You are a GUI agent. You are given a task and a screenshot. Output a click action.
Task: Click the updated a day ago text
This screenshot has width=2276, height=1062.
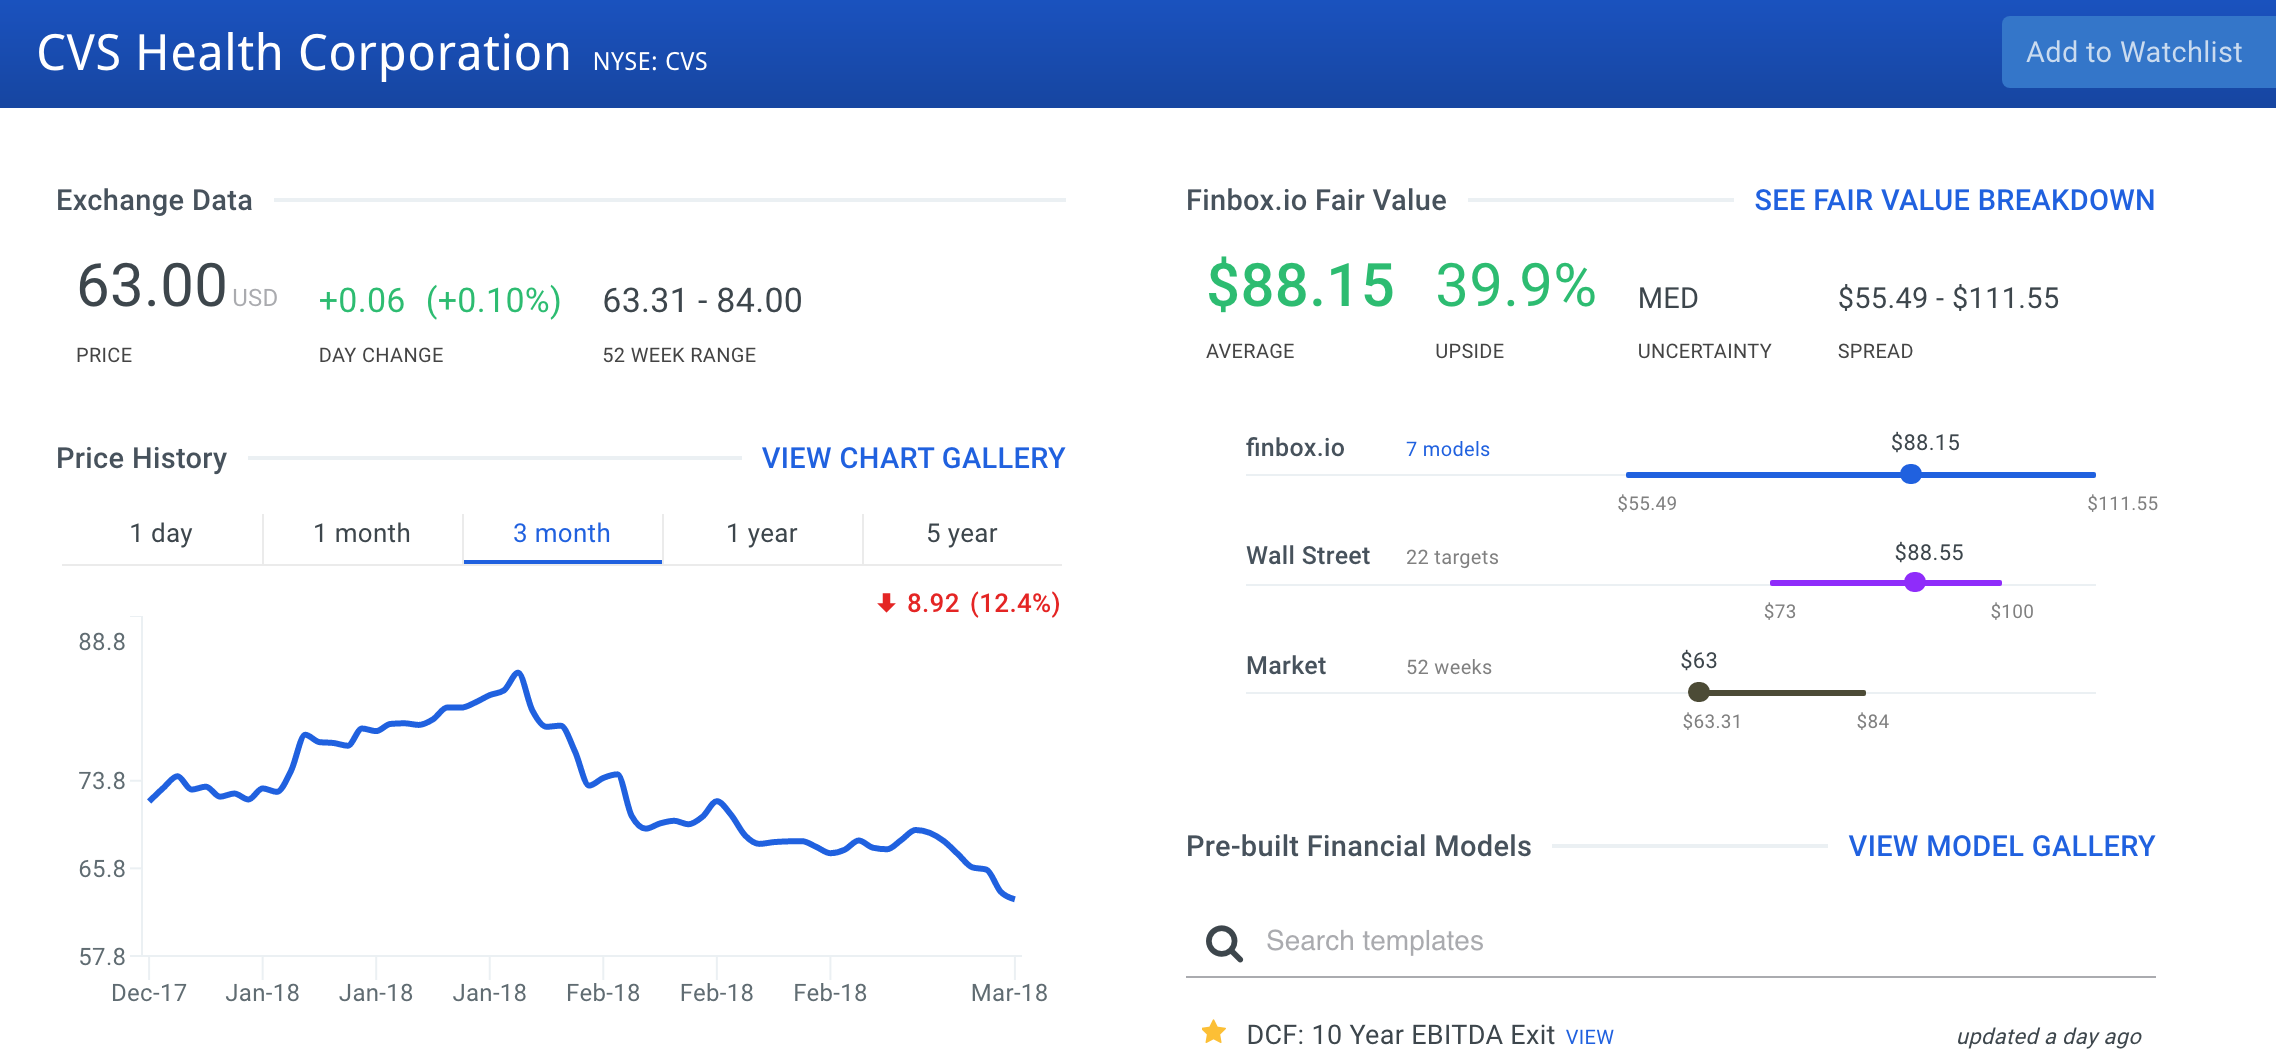coord(2049,1036)
